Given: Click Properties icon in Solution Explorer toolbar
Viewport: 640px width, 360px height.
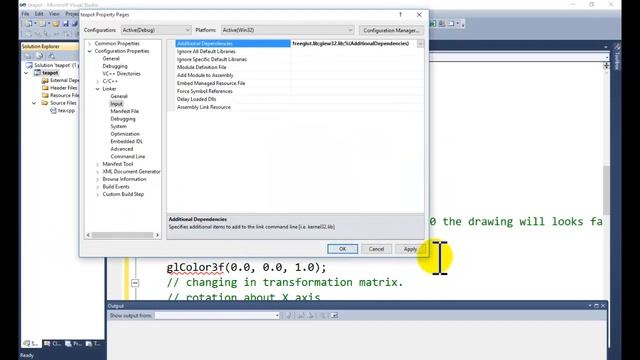Looking at the screenshot, I should 28,56.
